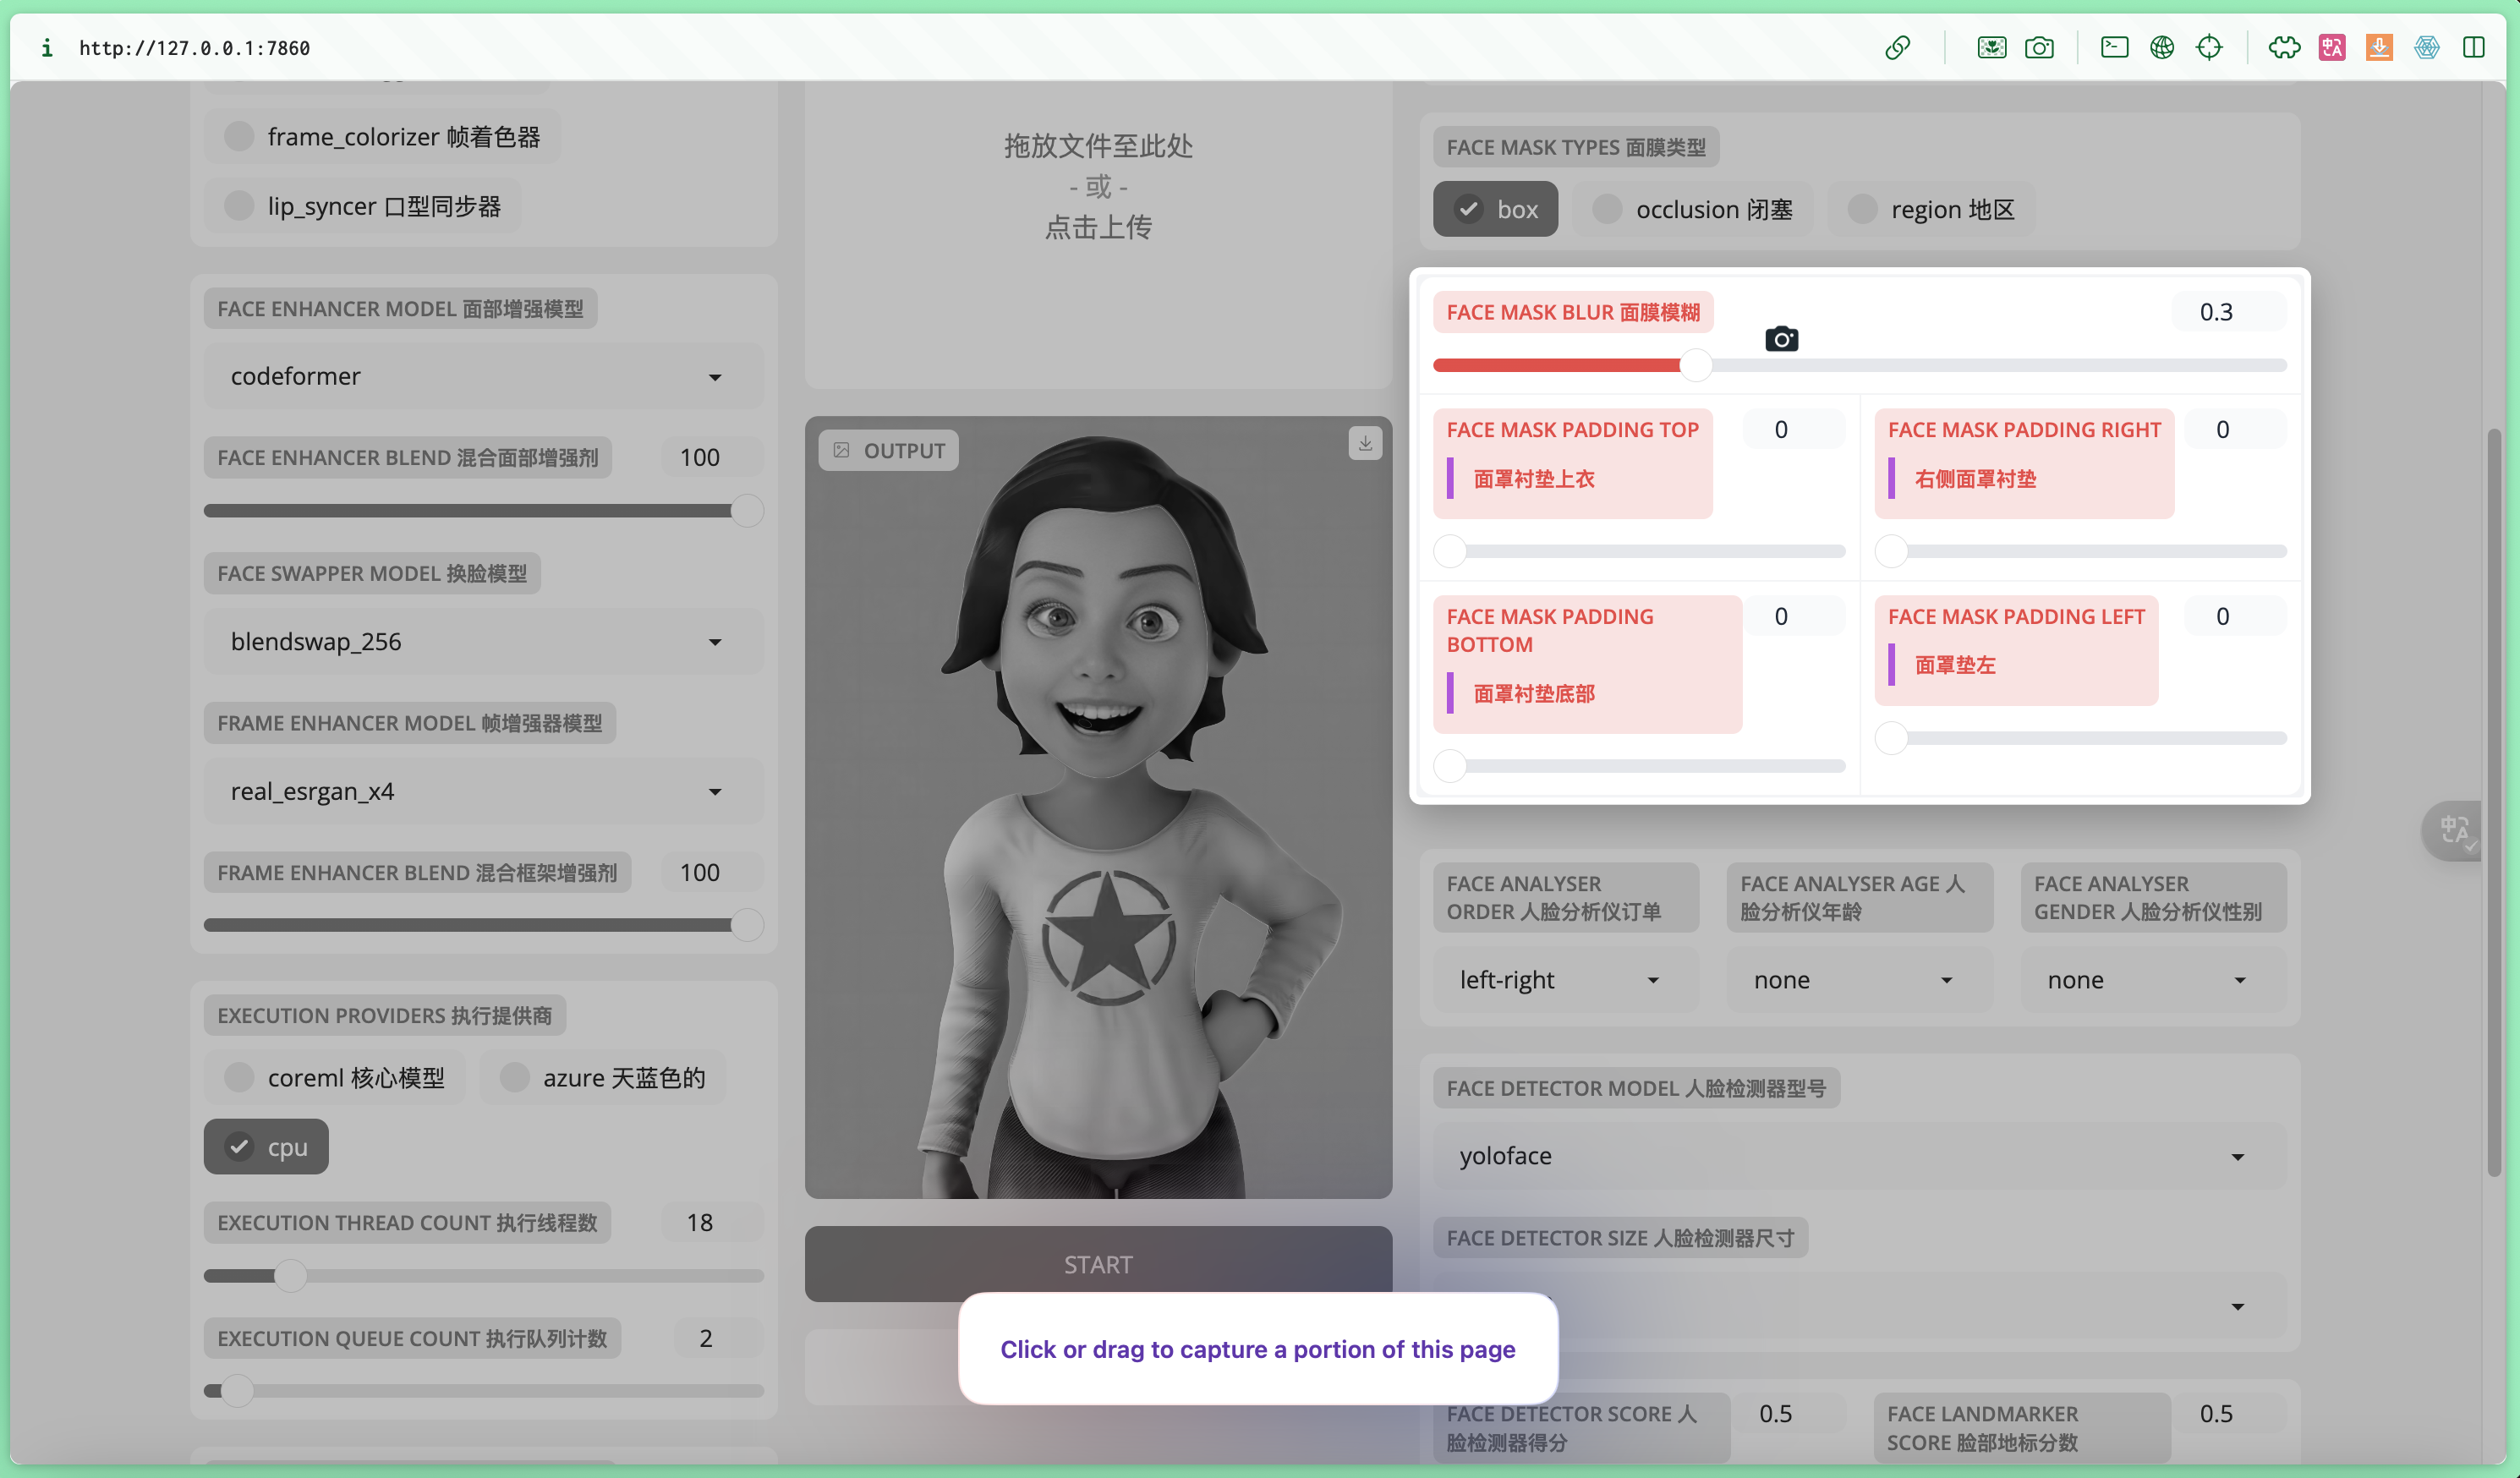Open the extensions puzzle piece icon
Screen dimensions: 2520x1478
(x=2284, y=47)
